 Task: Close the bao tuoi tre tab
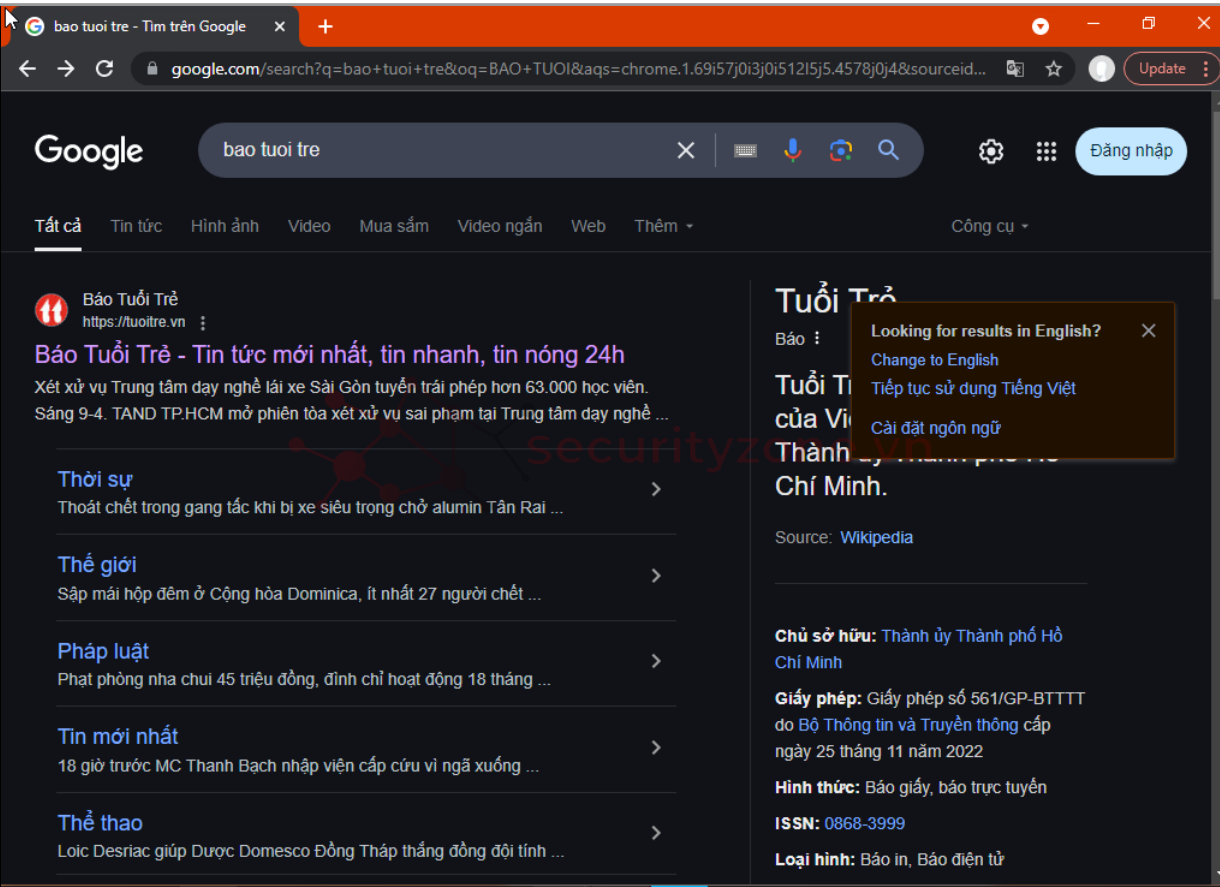(x=281, y=27)
